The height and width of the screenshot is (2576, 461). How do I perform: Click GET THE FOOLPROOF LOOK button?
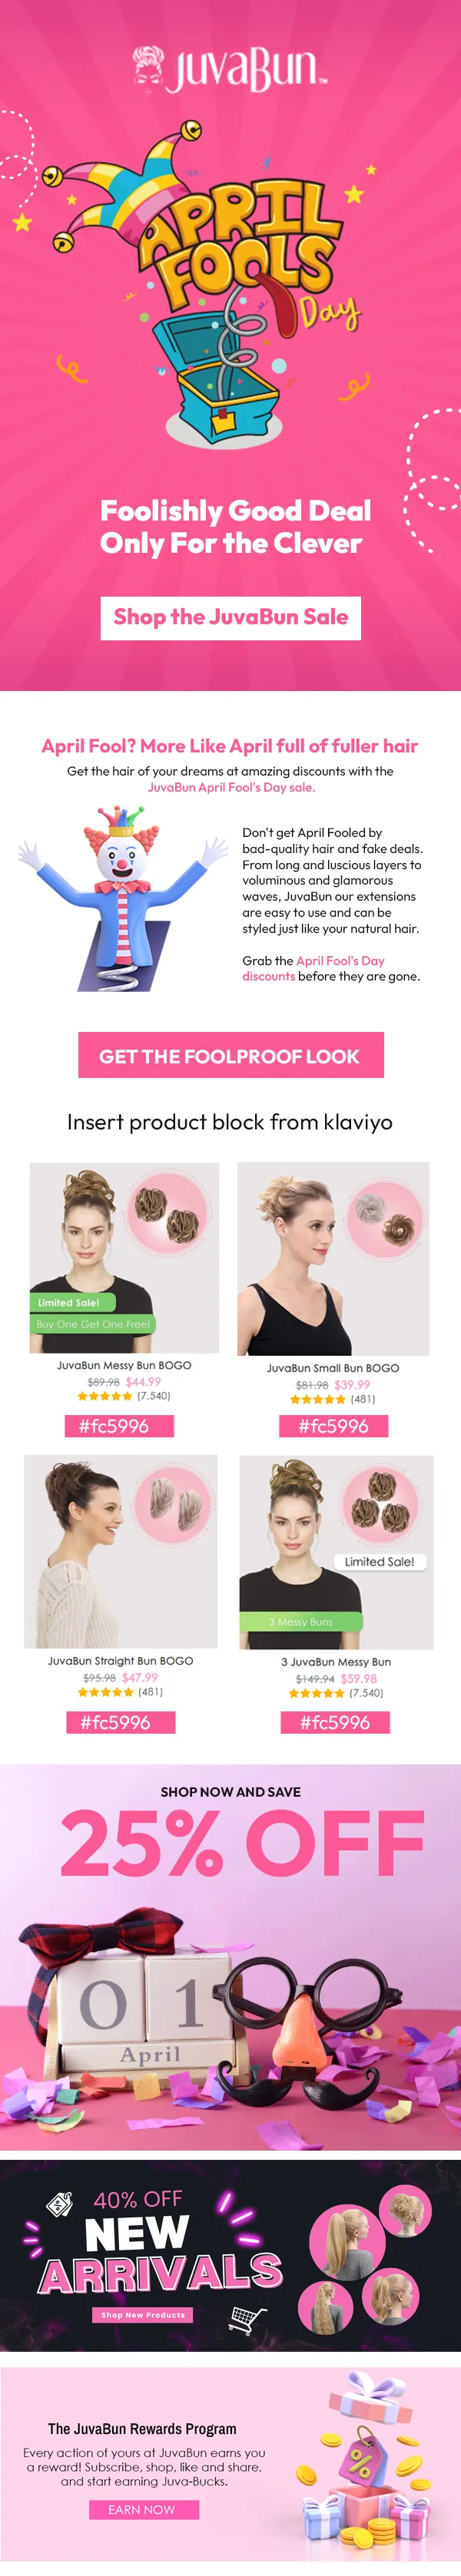[231, 1055]
